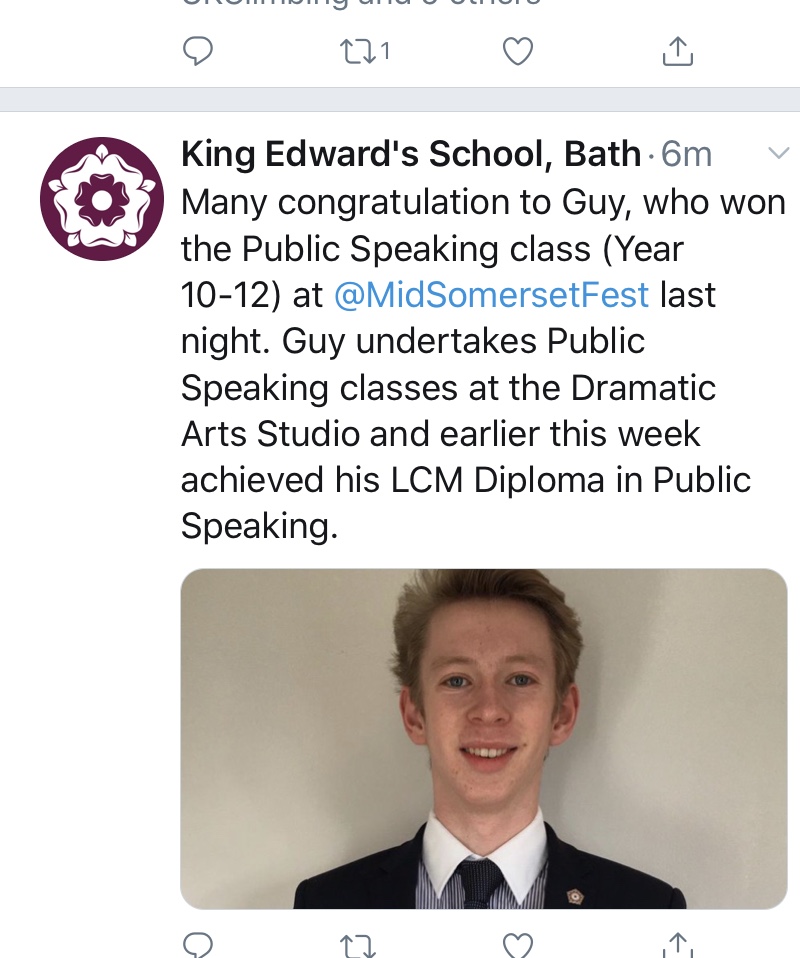Tap the 'LCM Diploma in Public Speaking' line
This screenshot has height=958, width=800.
point(465,480)
